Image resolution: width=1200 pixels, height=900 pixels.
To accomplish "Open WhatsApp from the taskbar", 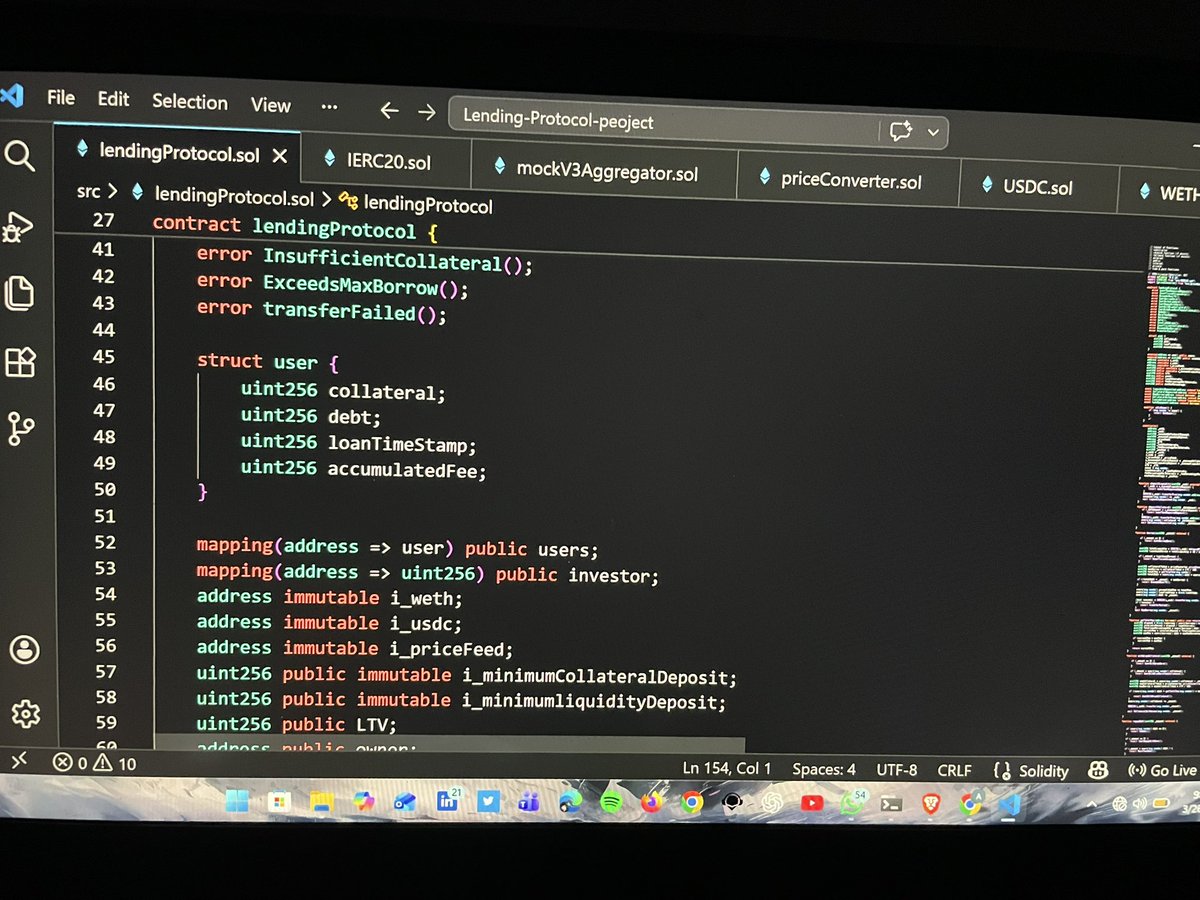I will click(850, 804).
